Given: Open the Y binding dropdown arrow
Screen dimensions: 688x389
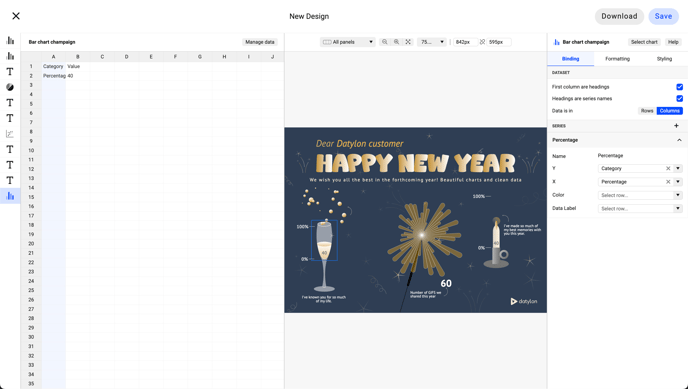Looking at the screenshot, I should click(678, 168).
